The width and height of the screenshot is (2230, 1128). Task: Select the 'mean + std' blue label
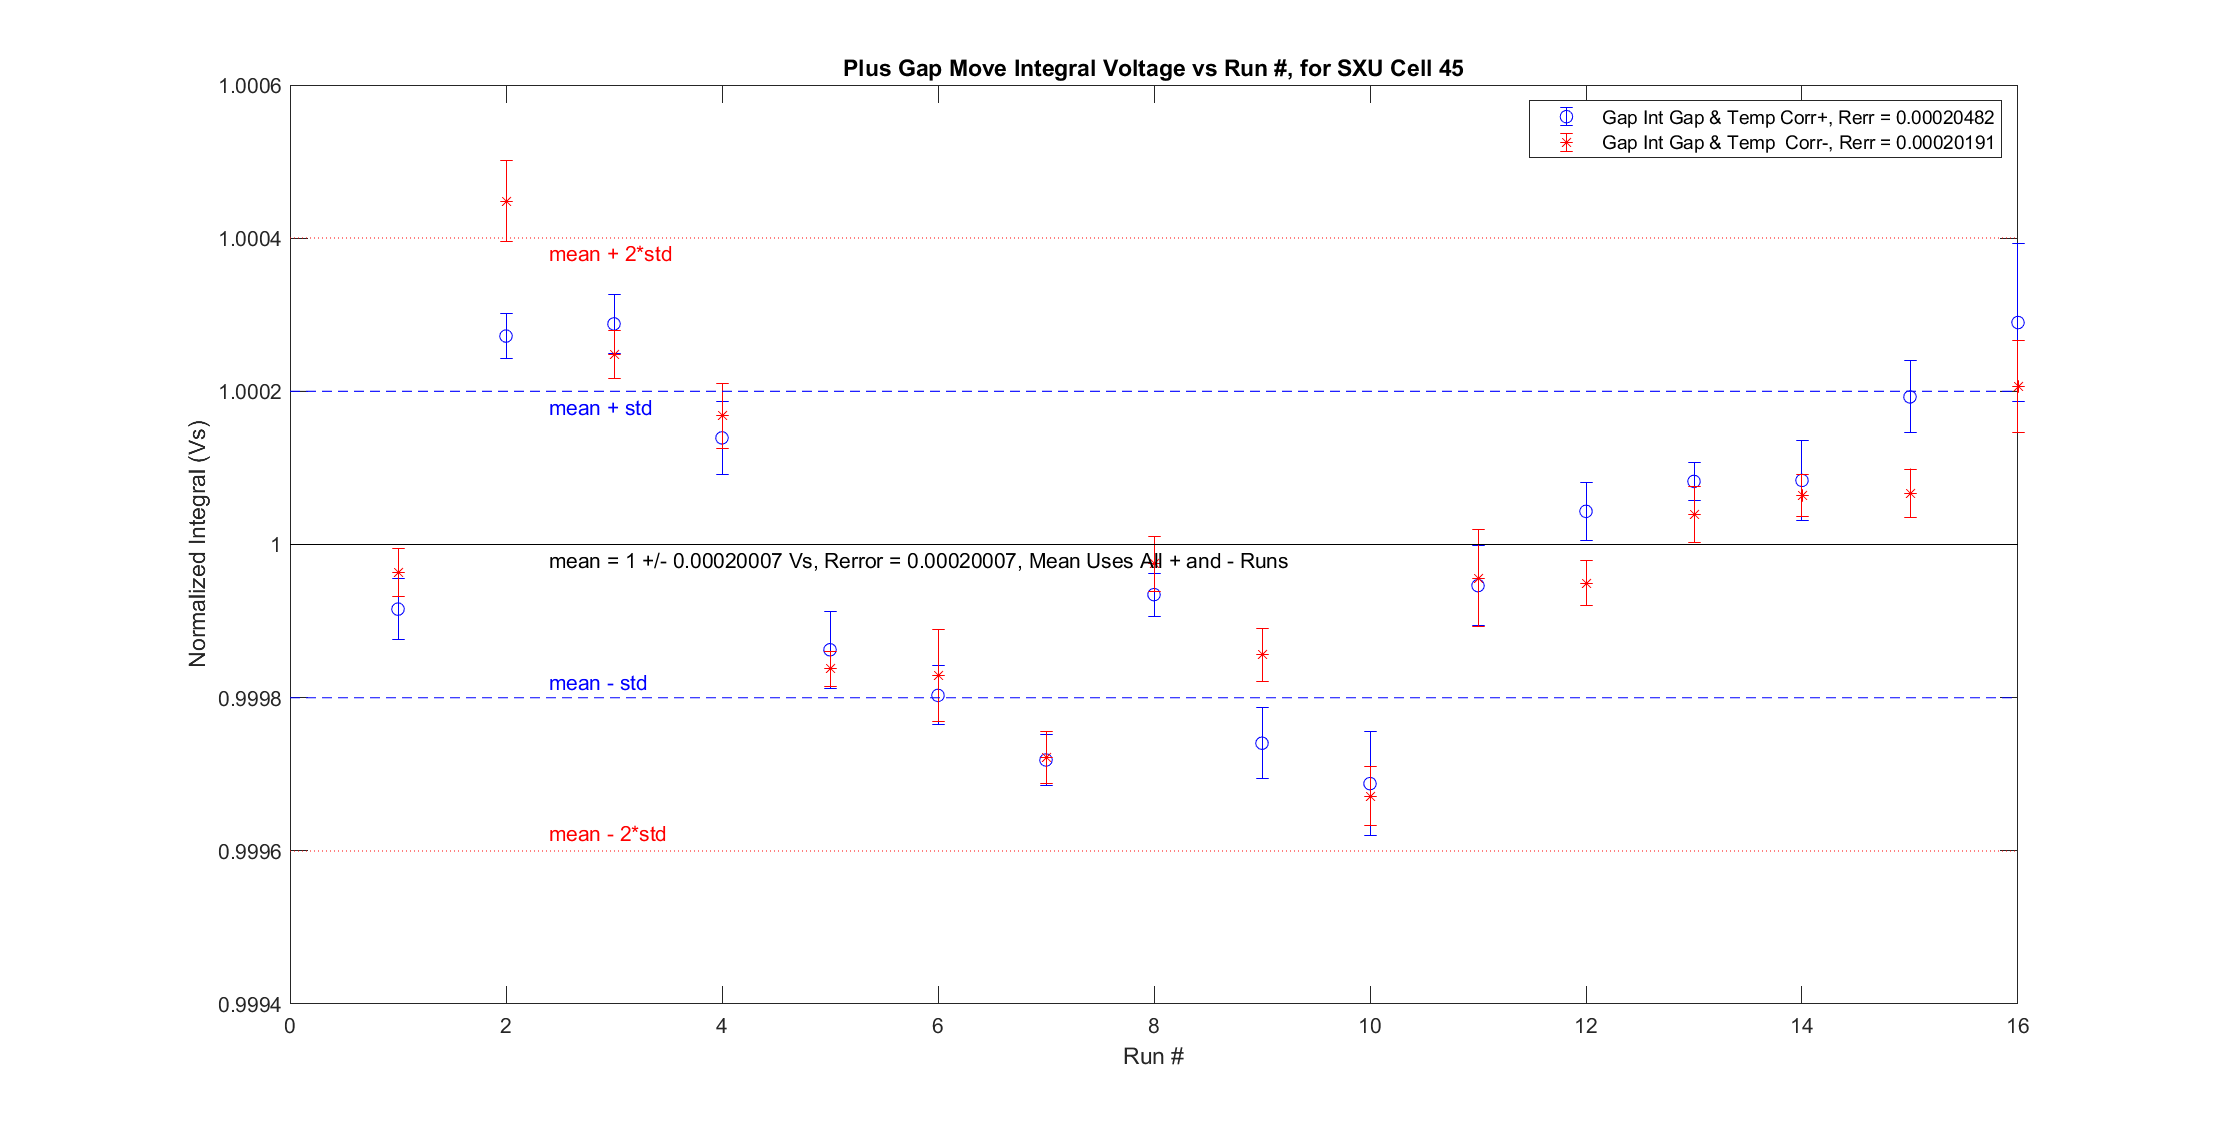click(x=600, y=408)
